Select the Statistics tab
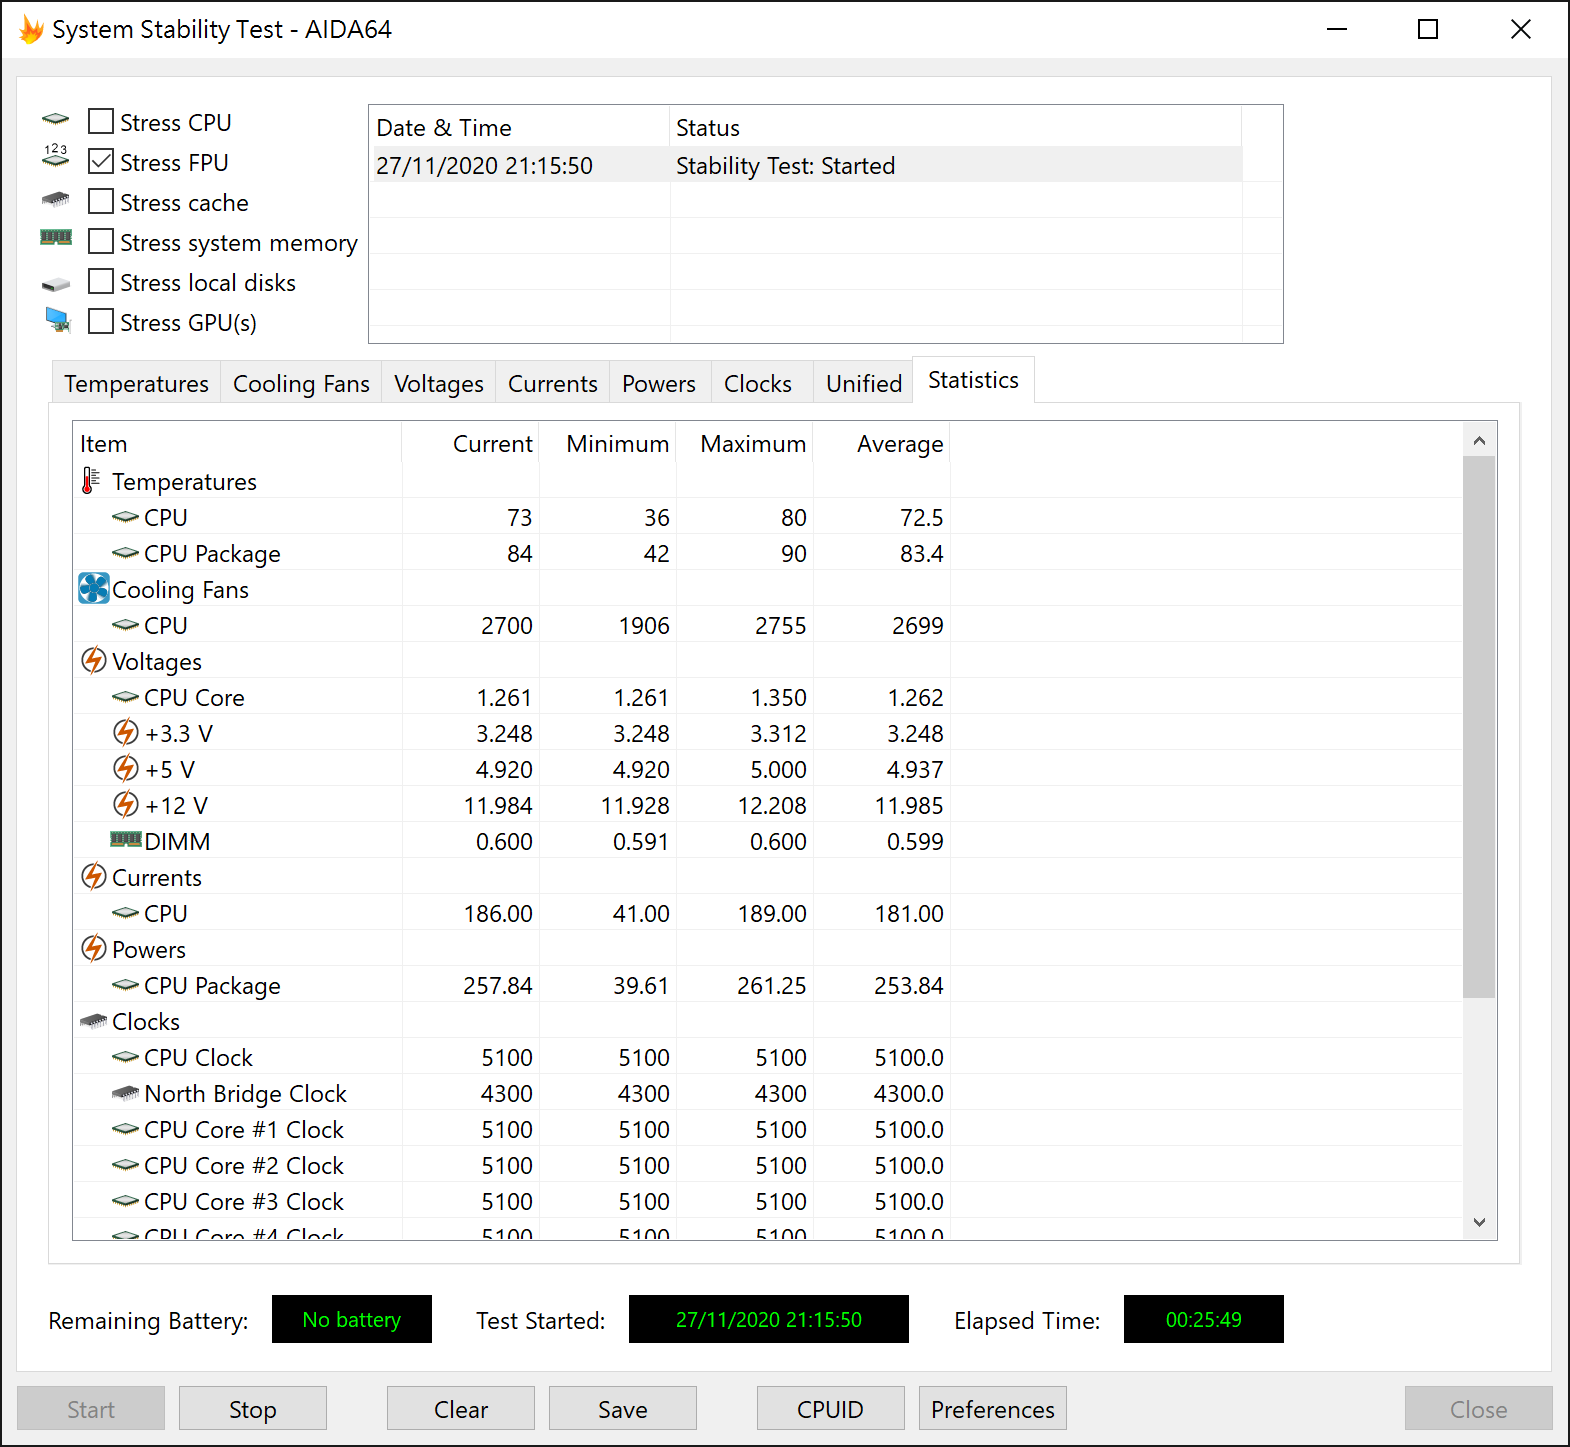The image size is (1570, 1447). [973, 380]
